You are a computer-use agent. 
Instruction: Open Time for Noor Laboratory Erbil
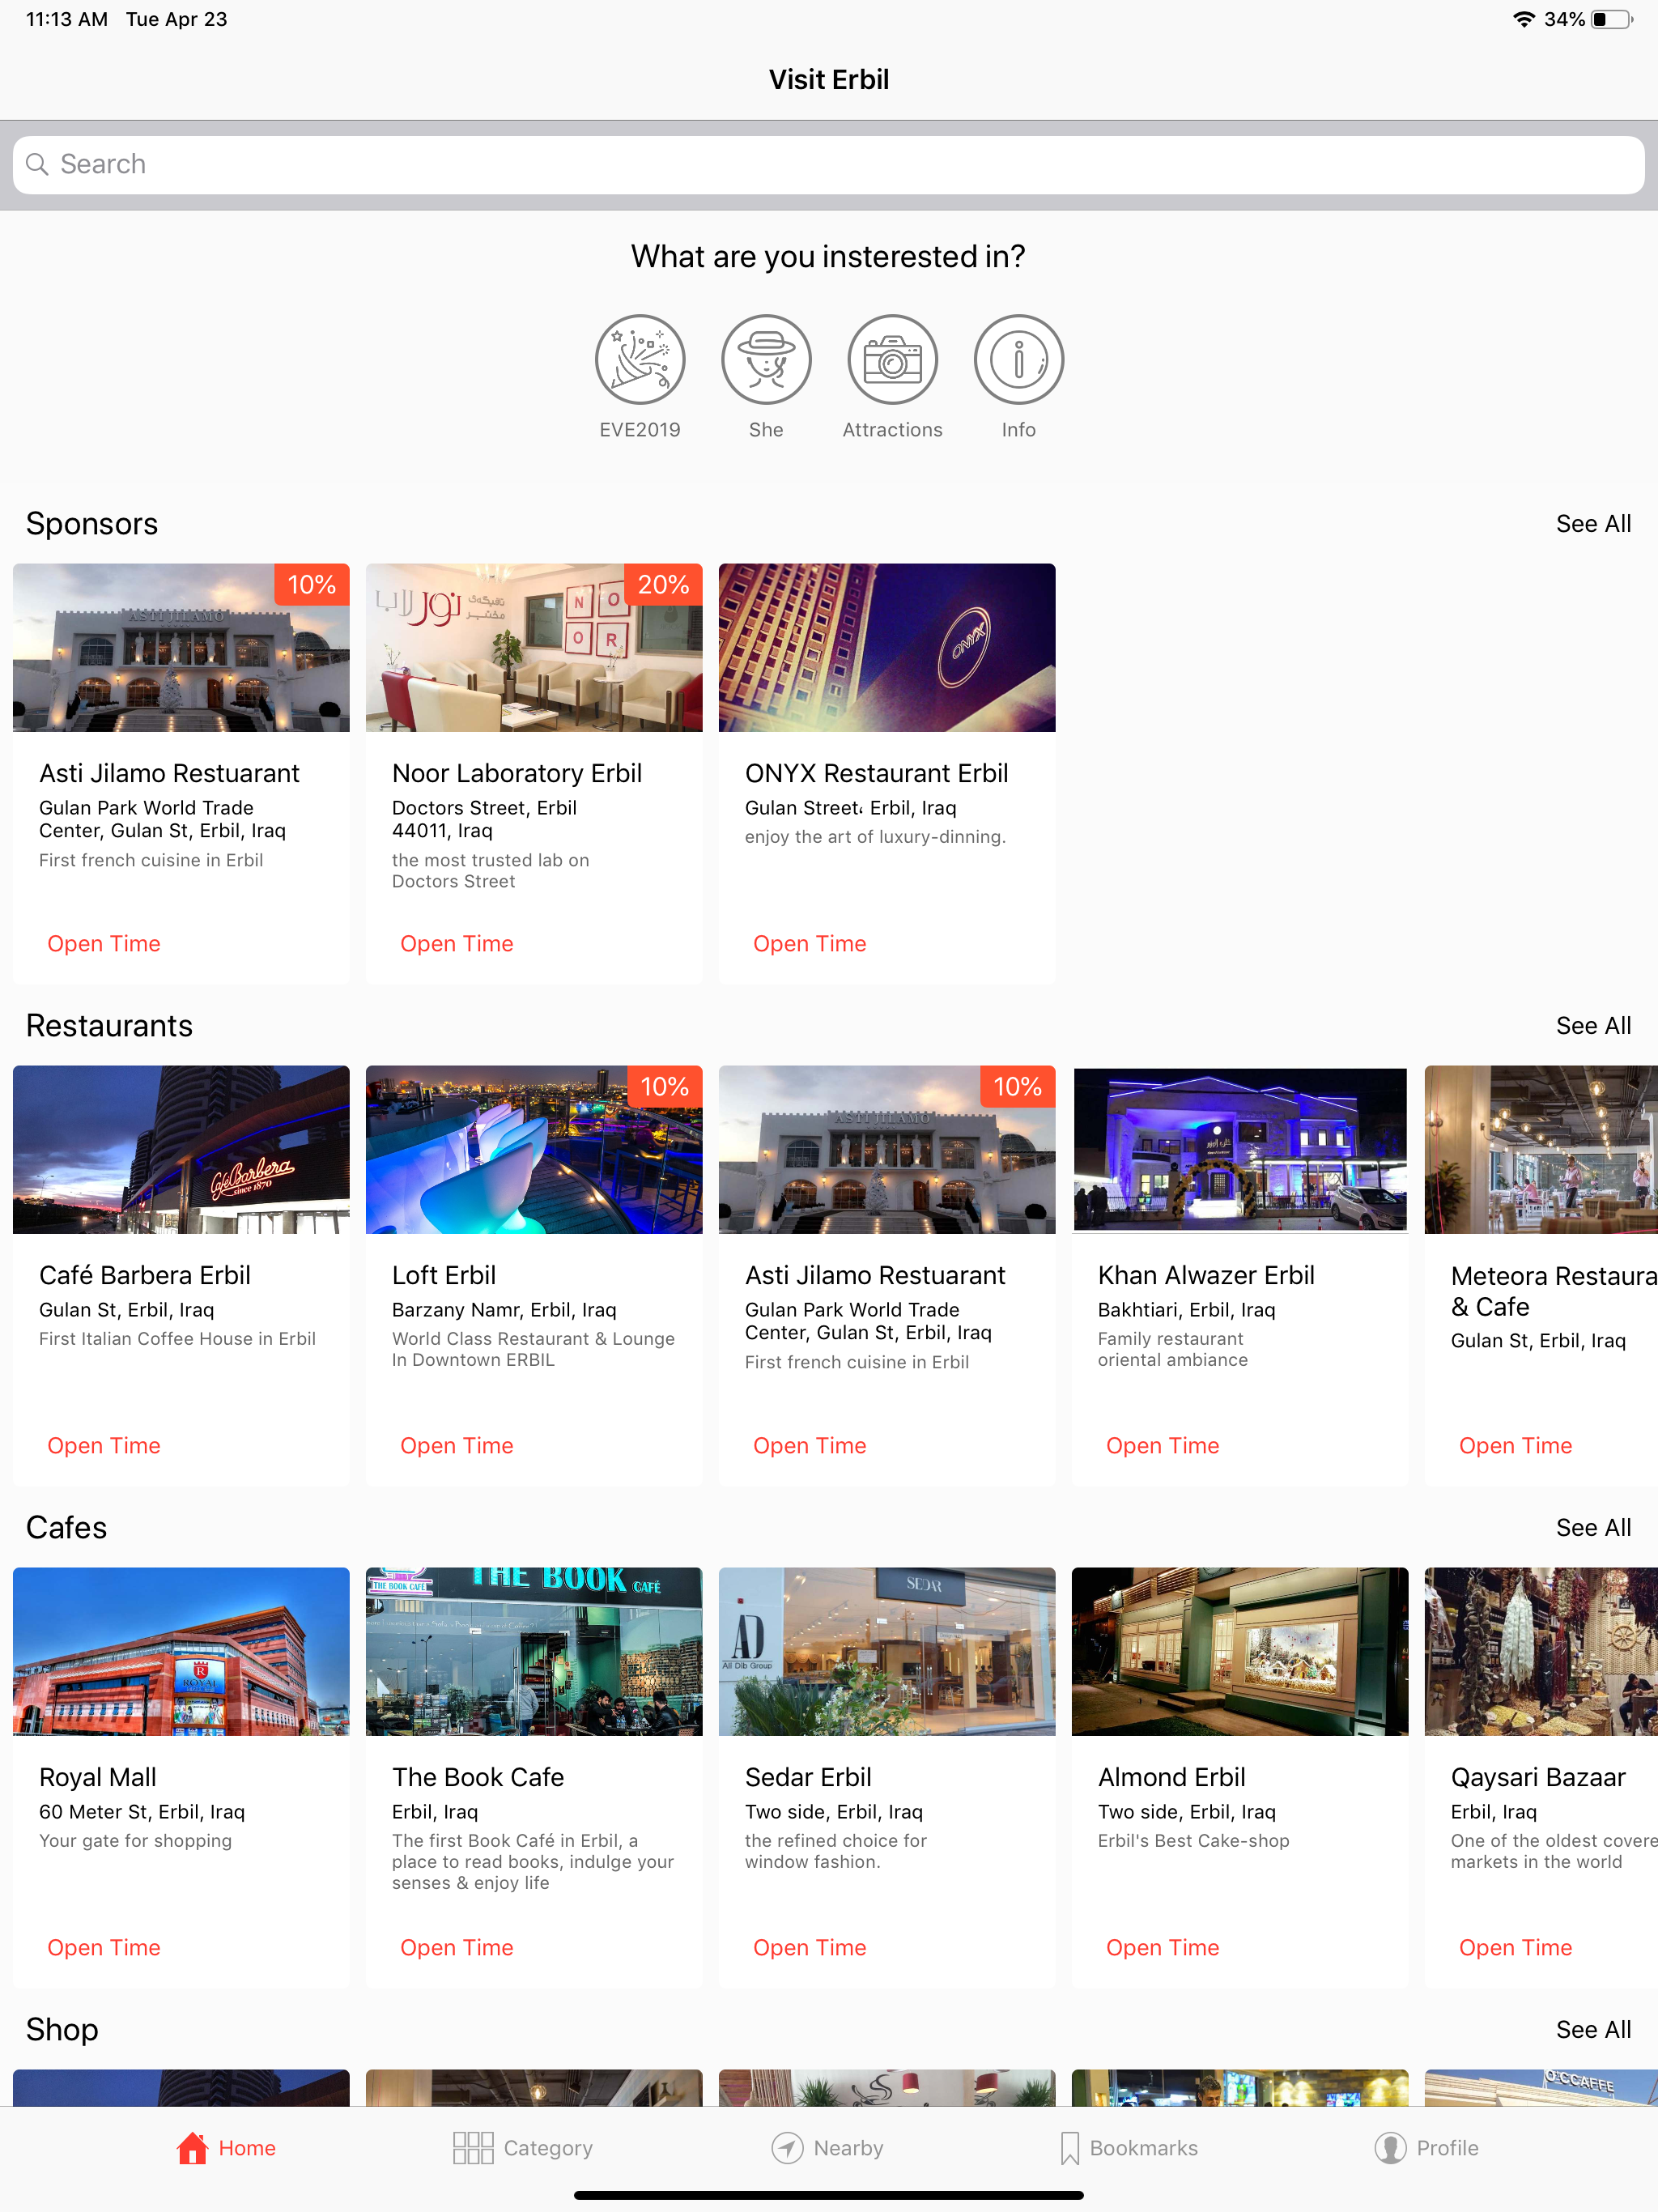[x=457, y=944]
